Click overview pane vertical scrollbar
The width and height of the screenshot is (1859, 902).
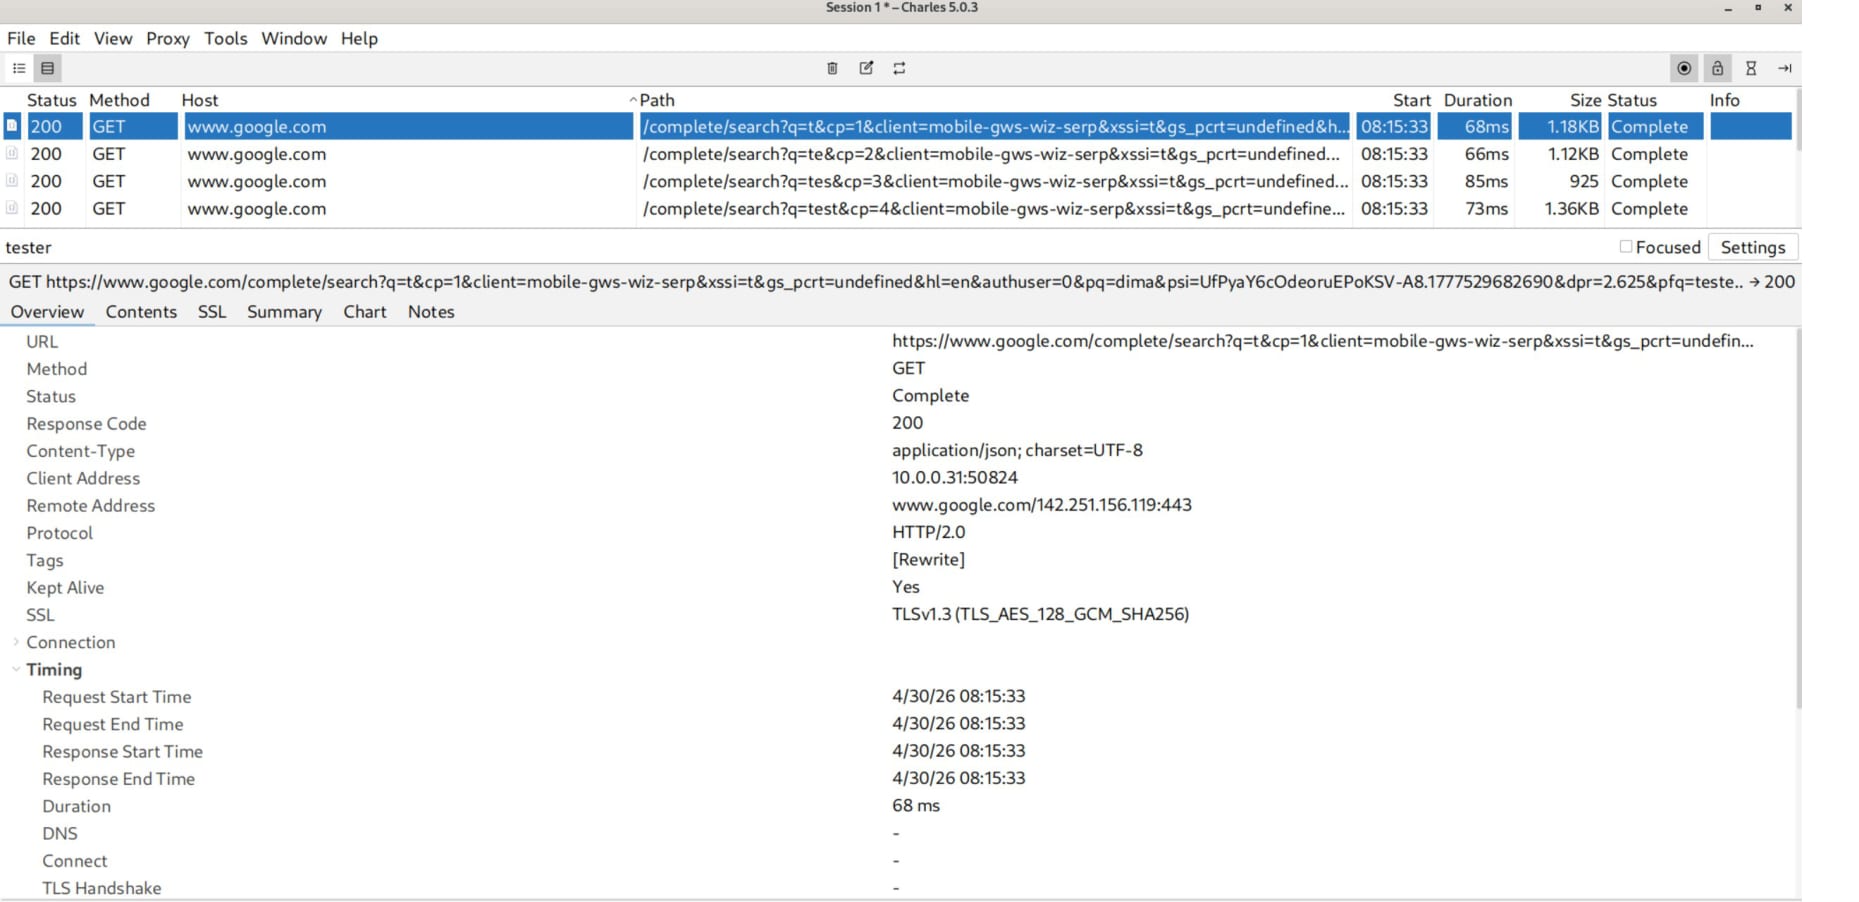(1798, 520)
